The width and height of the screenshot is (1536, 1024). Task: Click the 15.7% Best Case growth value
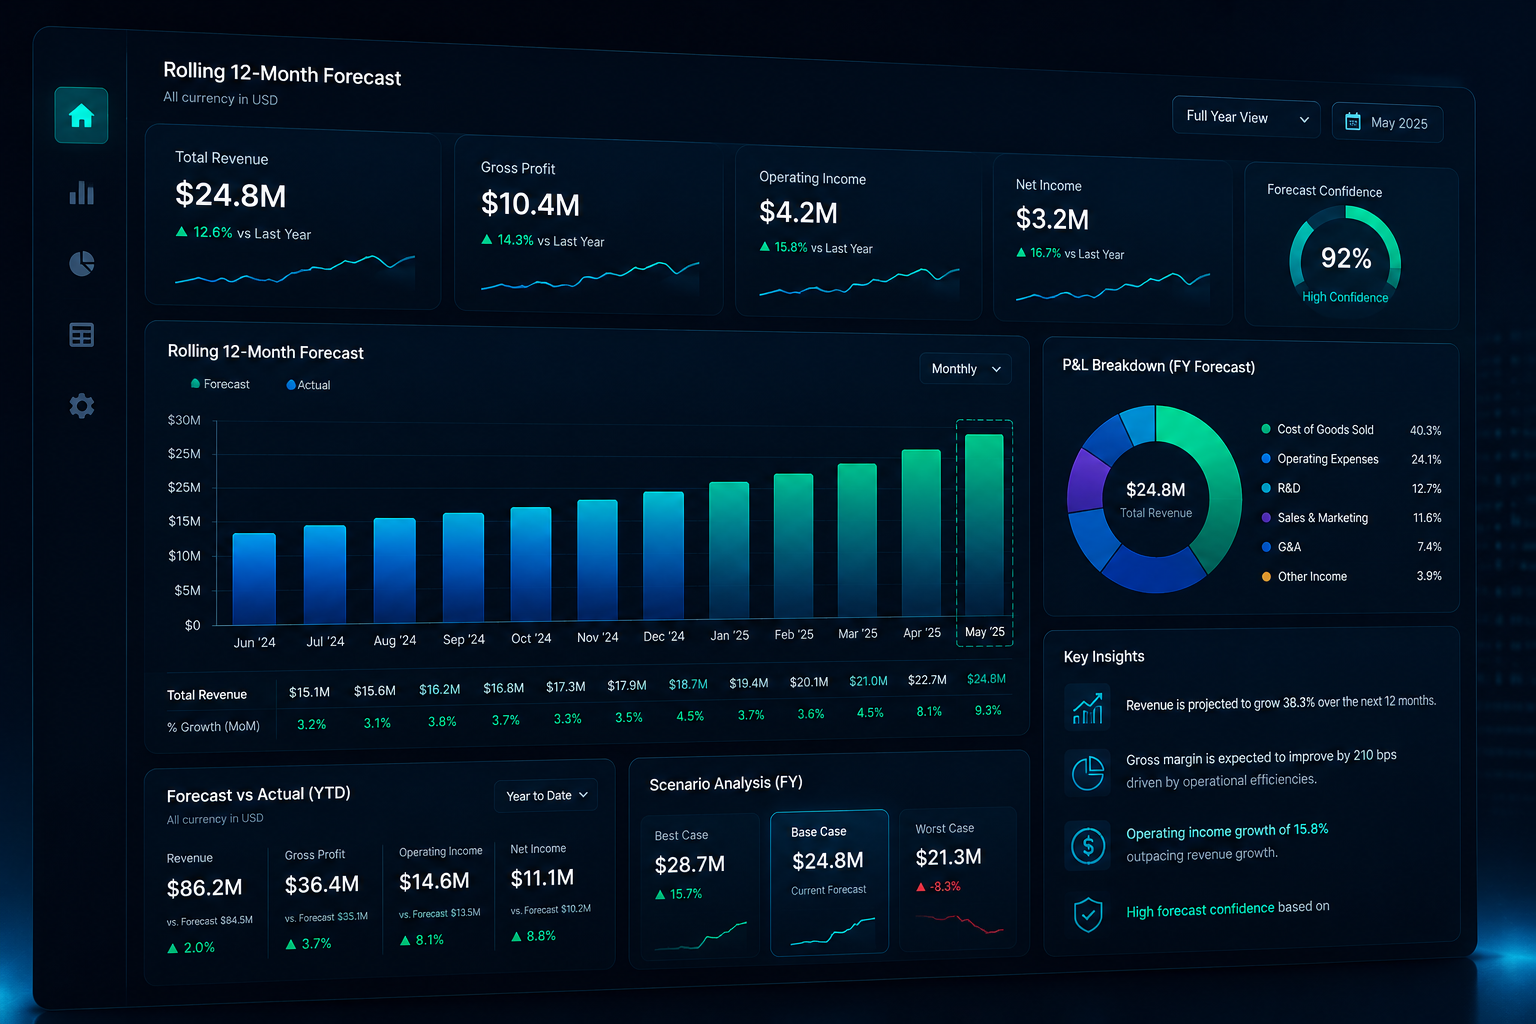[x=686, y=894]
